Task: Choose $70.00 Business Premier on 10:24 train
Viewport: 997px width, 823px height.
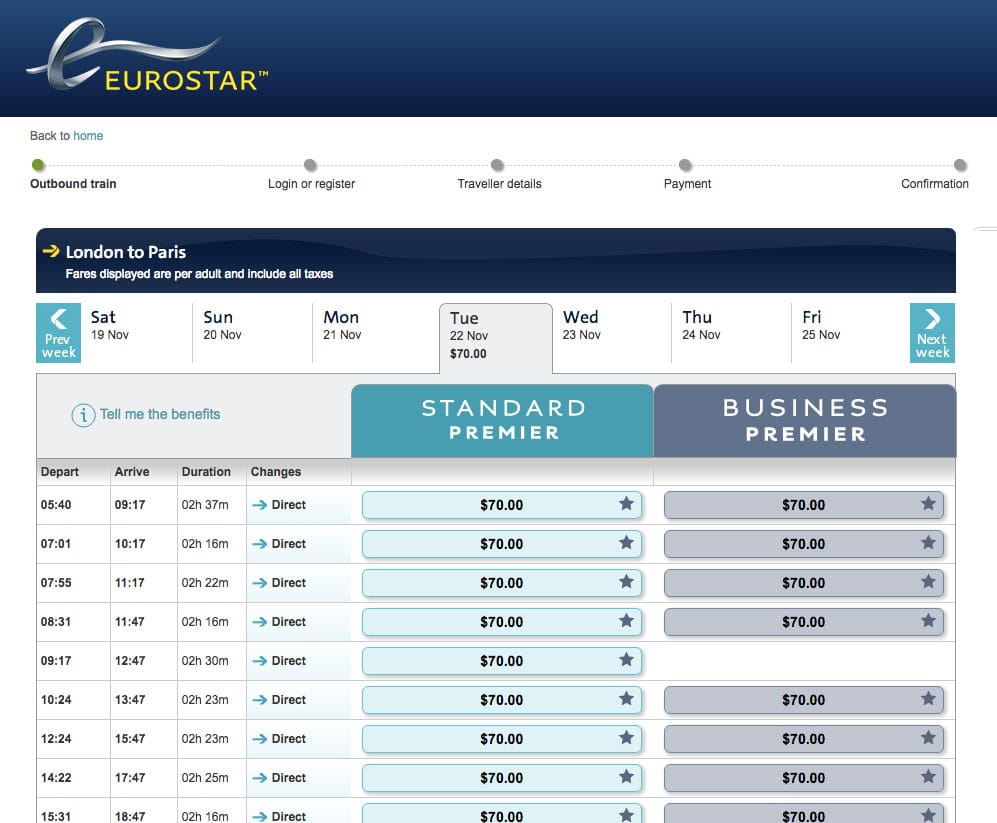Action: [804, 700]
